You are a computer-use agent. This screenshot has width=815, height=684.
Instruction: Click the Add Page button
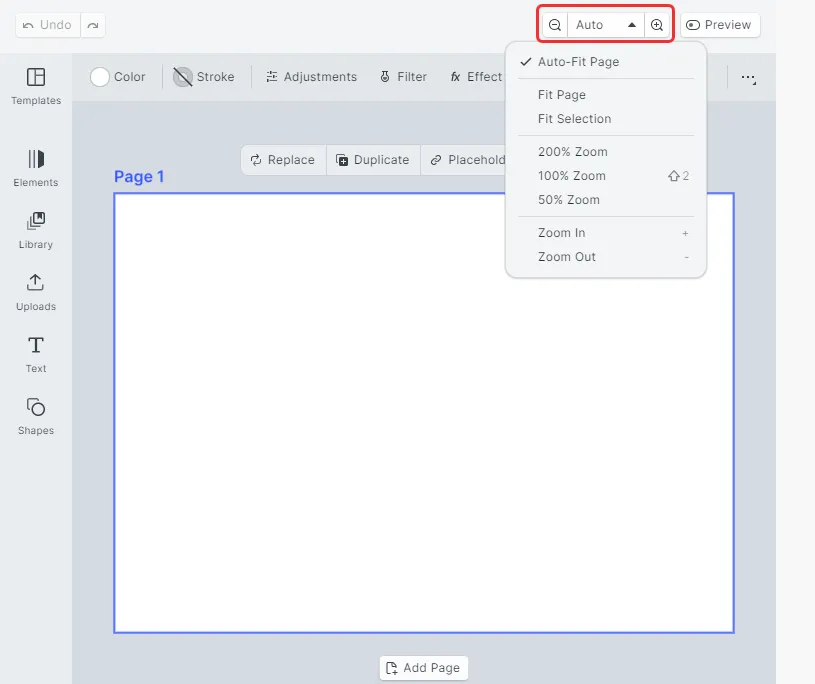(424, 668)
